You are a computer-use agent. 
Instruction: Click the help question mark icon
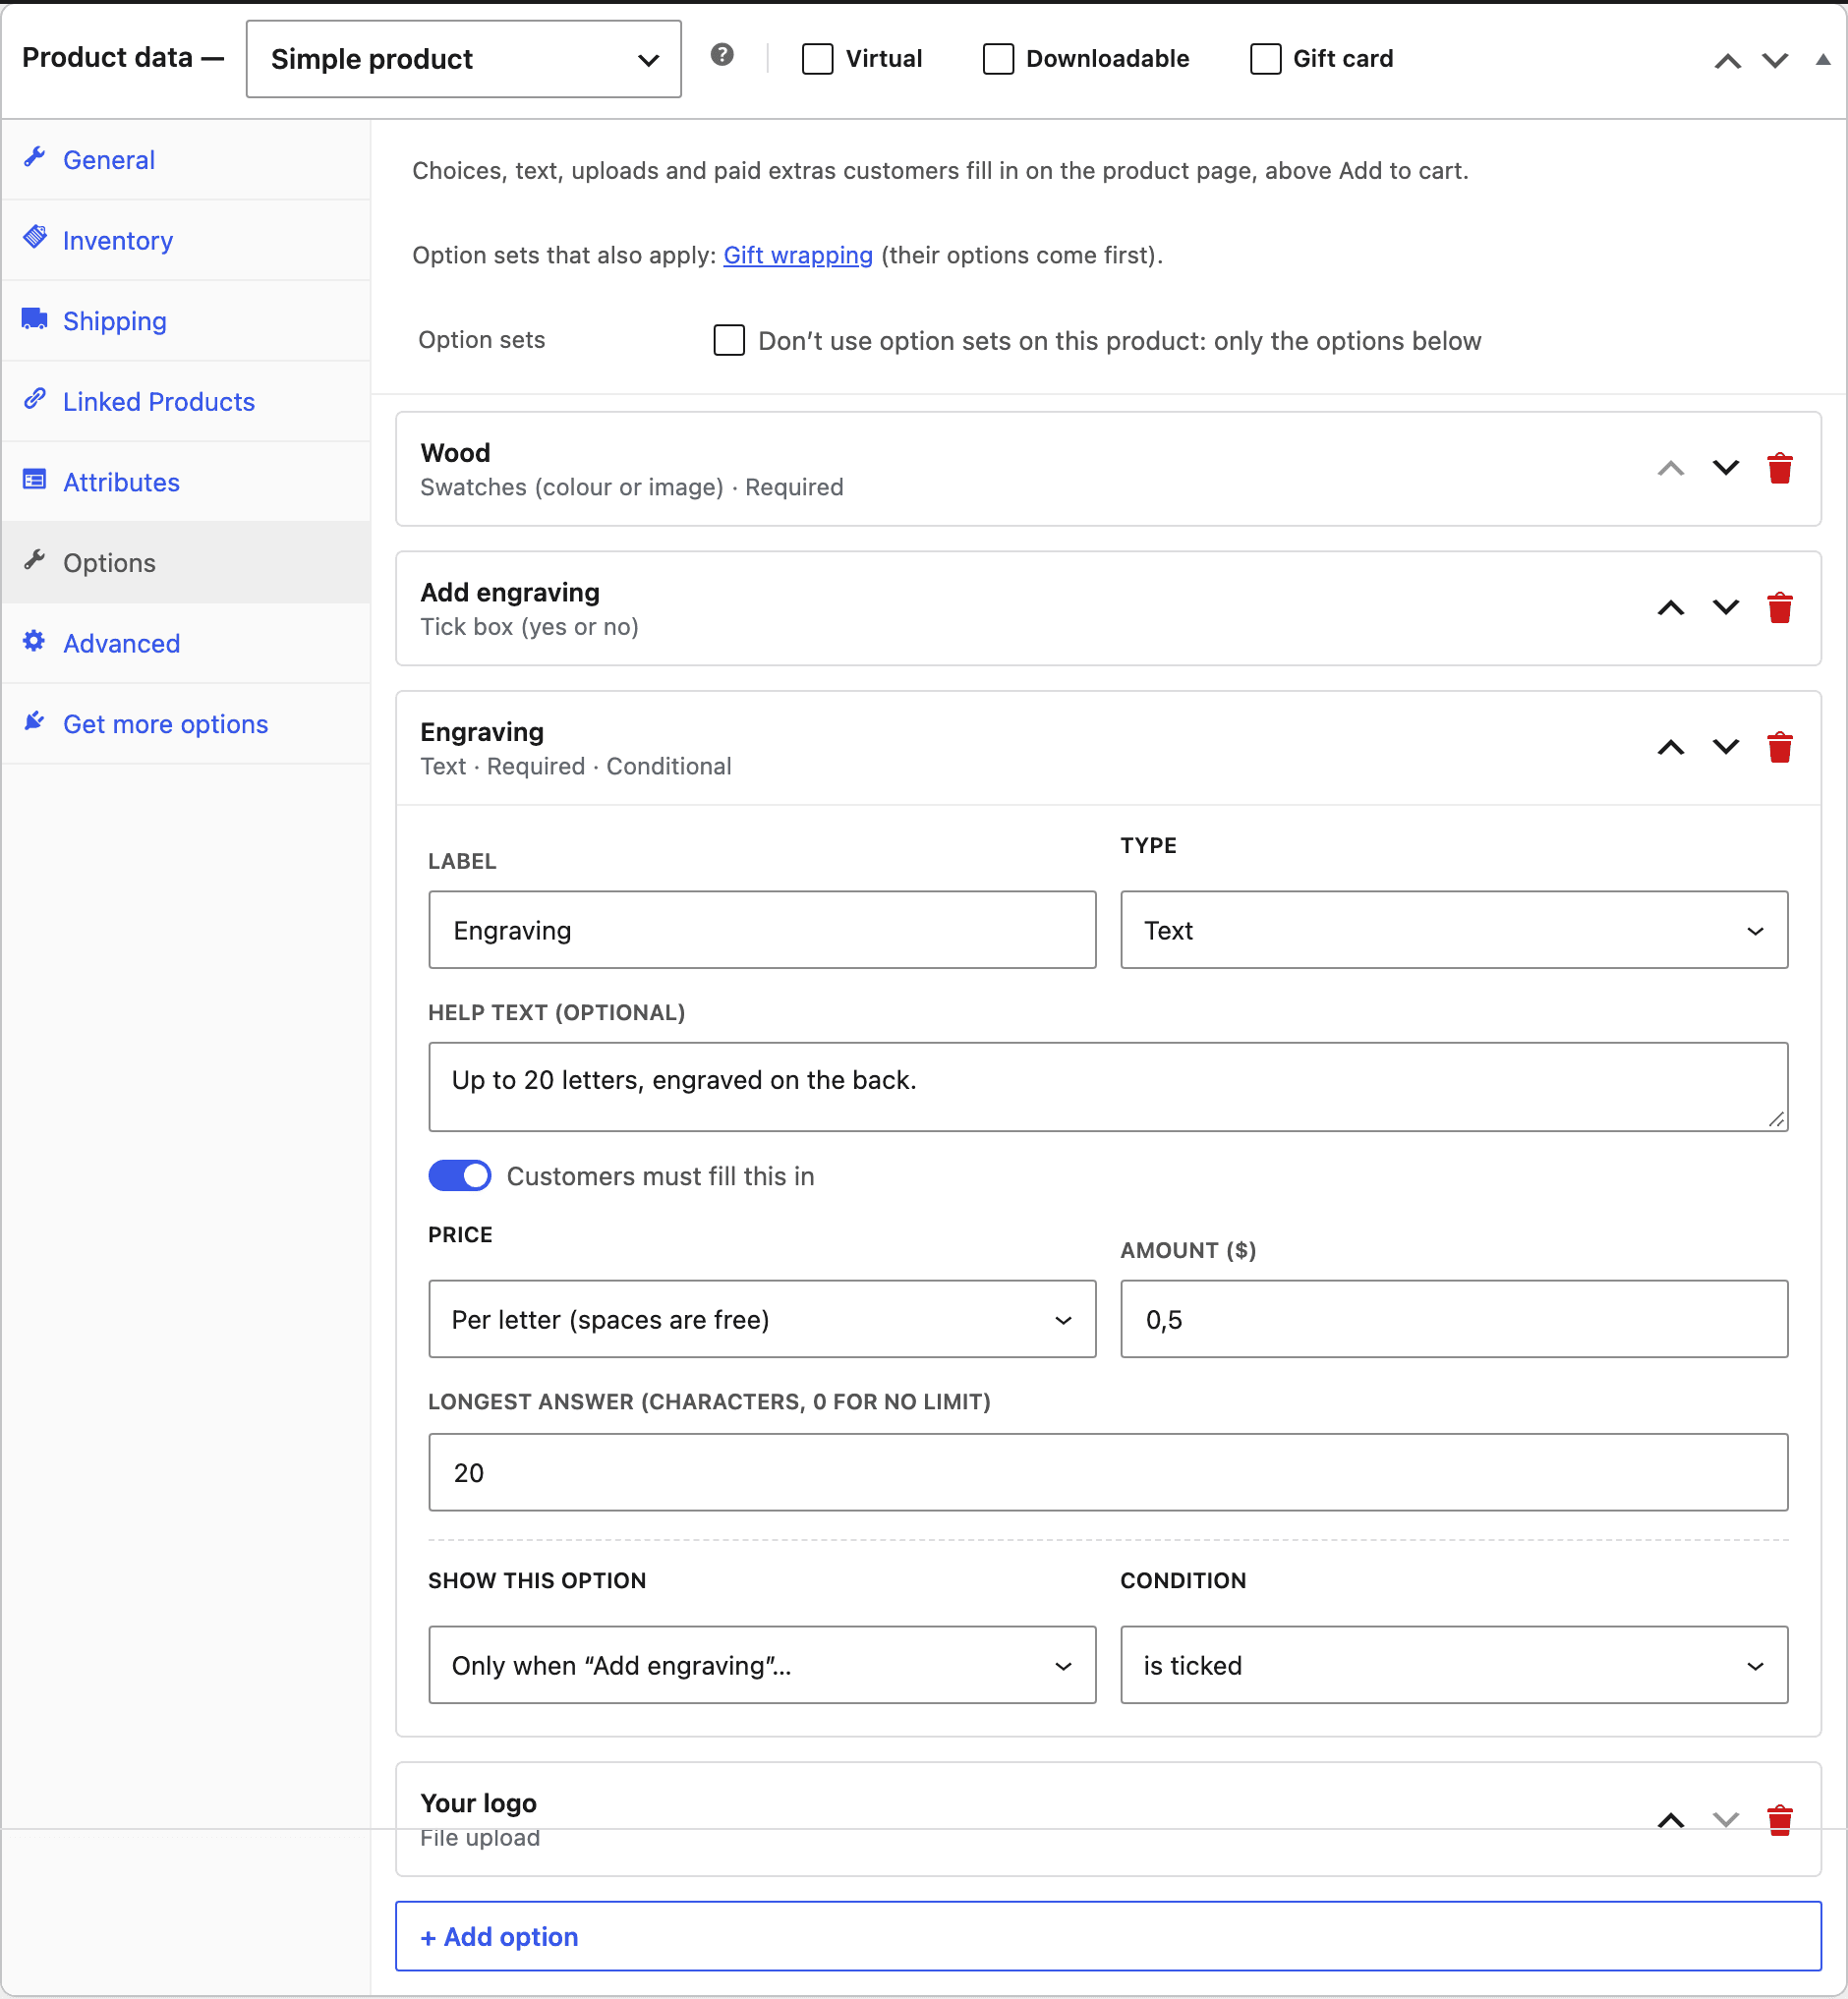click(722, 55)
